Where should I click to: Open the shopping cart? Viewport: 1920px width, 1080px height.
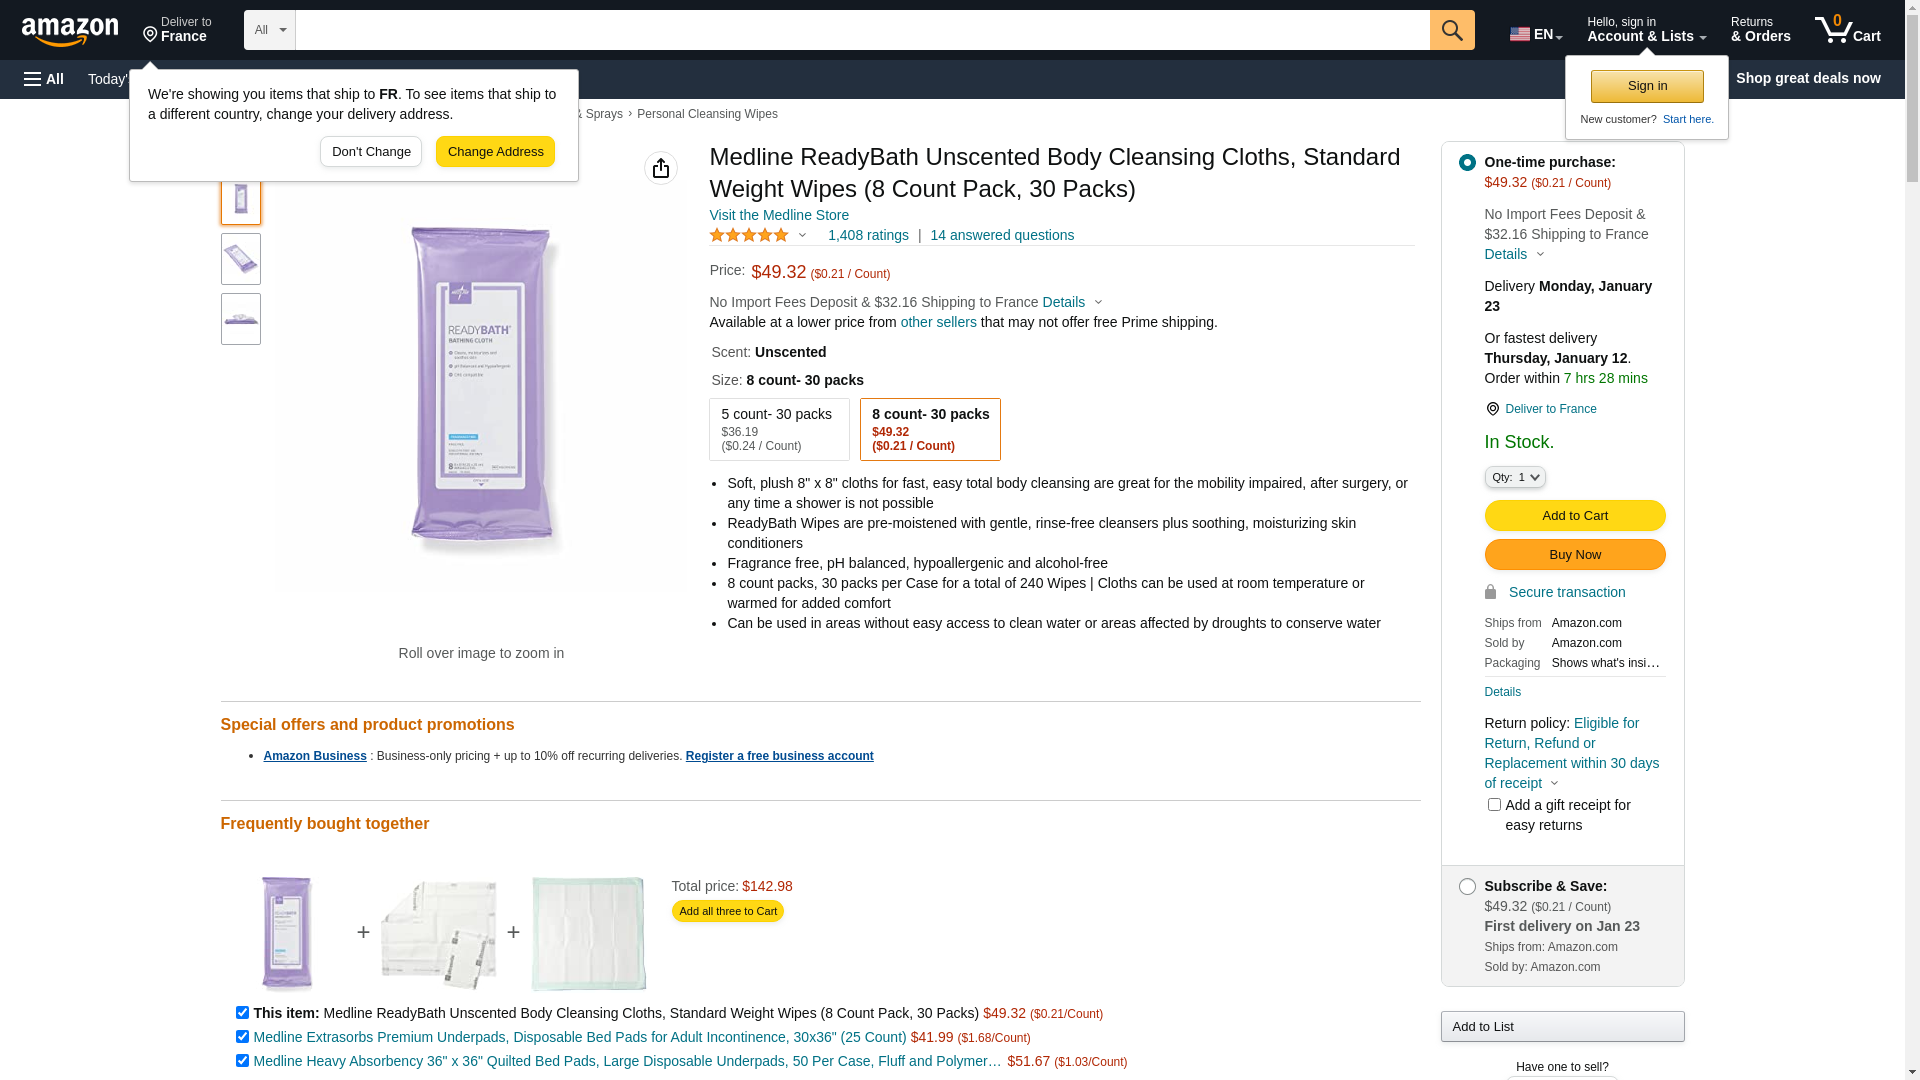(1848, 30)
